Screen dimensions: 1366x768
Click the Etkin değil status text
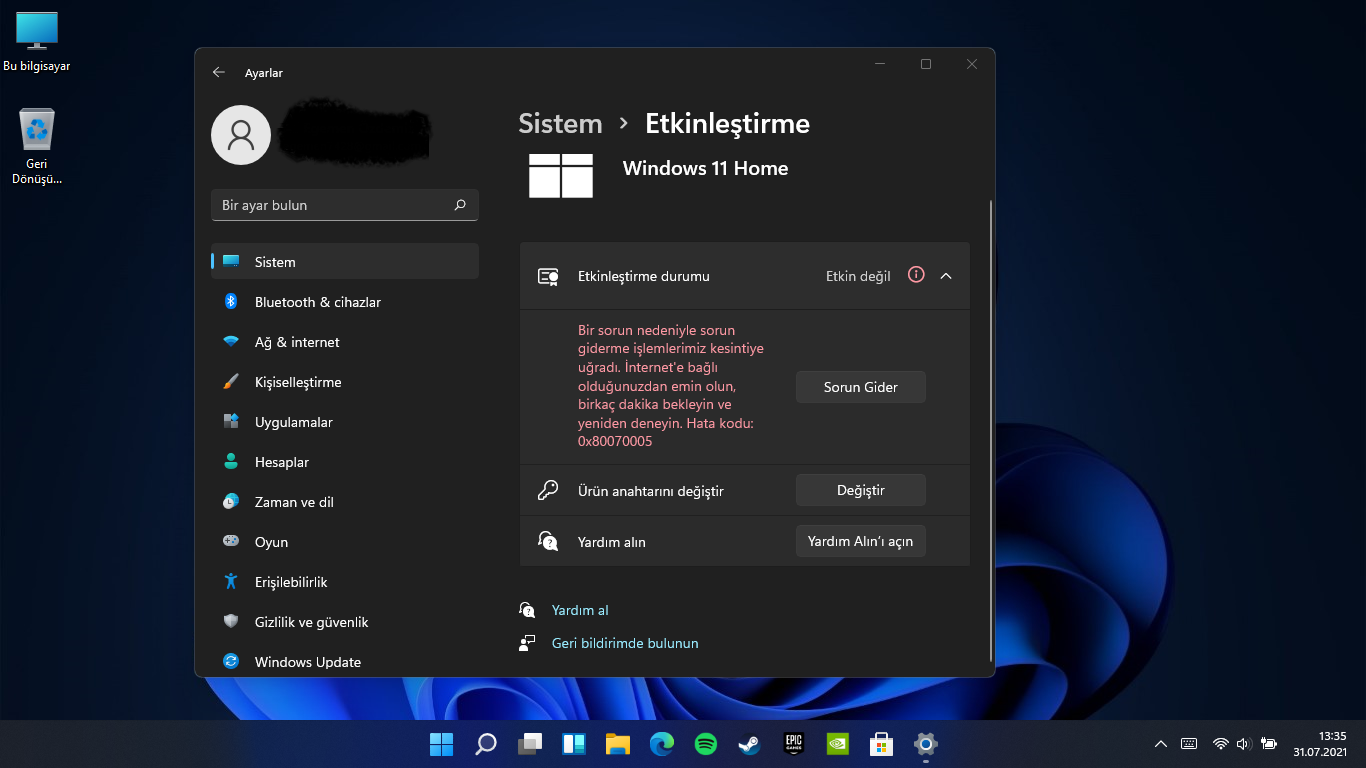coord(858,276)
